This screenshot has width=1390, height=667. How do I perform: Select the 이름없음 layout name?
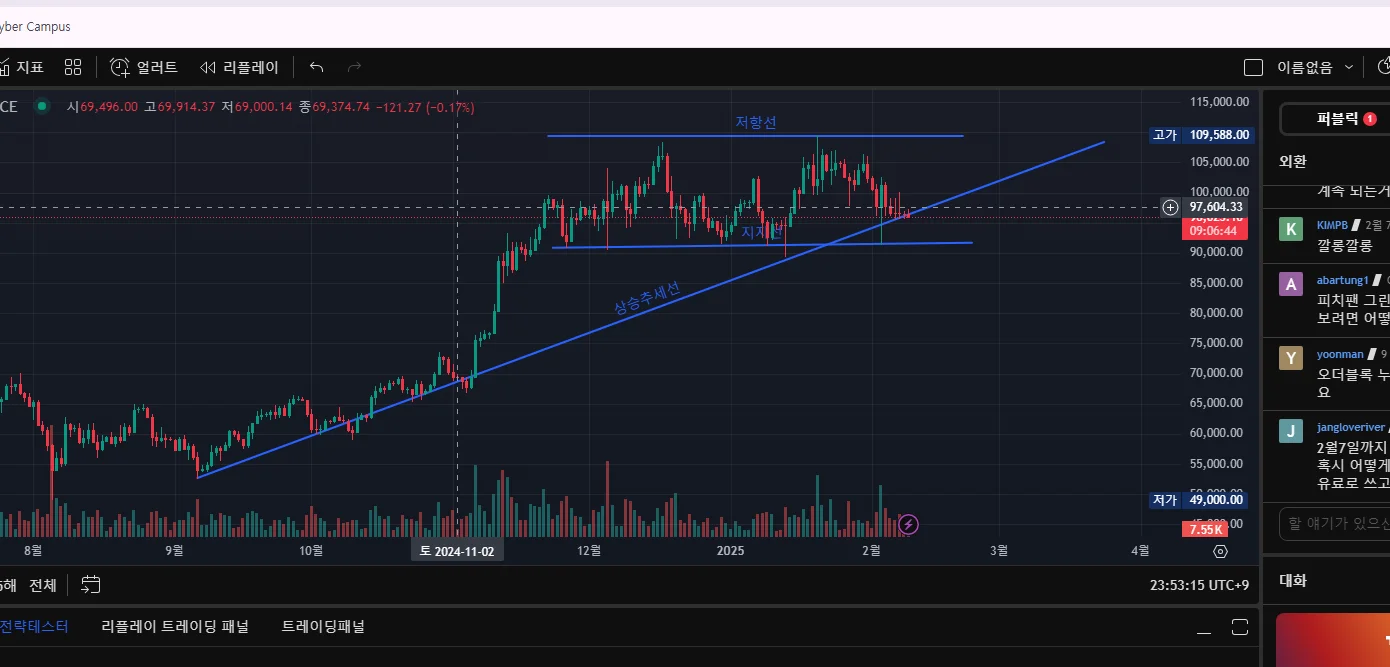pyautogui.click(x=1305, y=67)
